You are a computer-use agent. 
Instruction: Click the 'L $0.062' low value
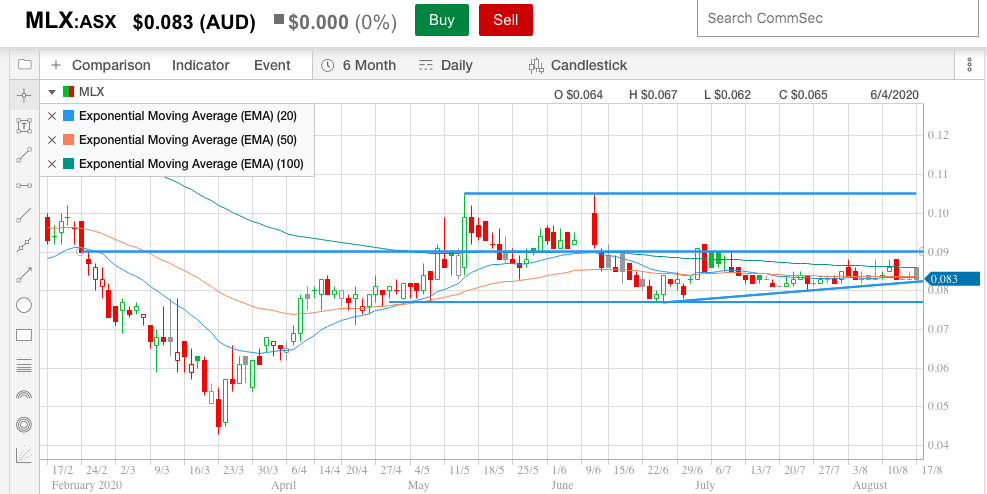coord(727,95)
